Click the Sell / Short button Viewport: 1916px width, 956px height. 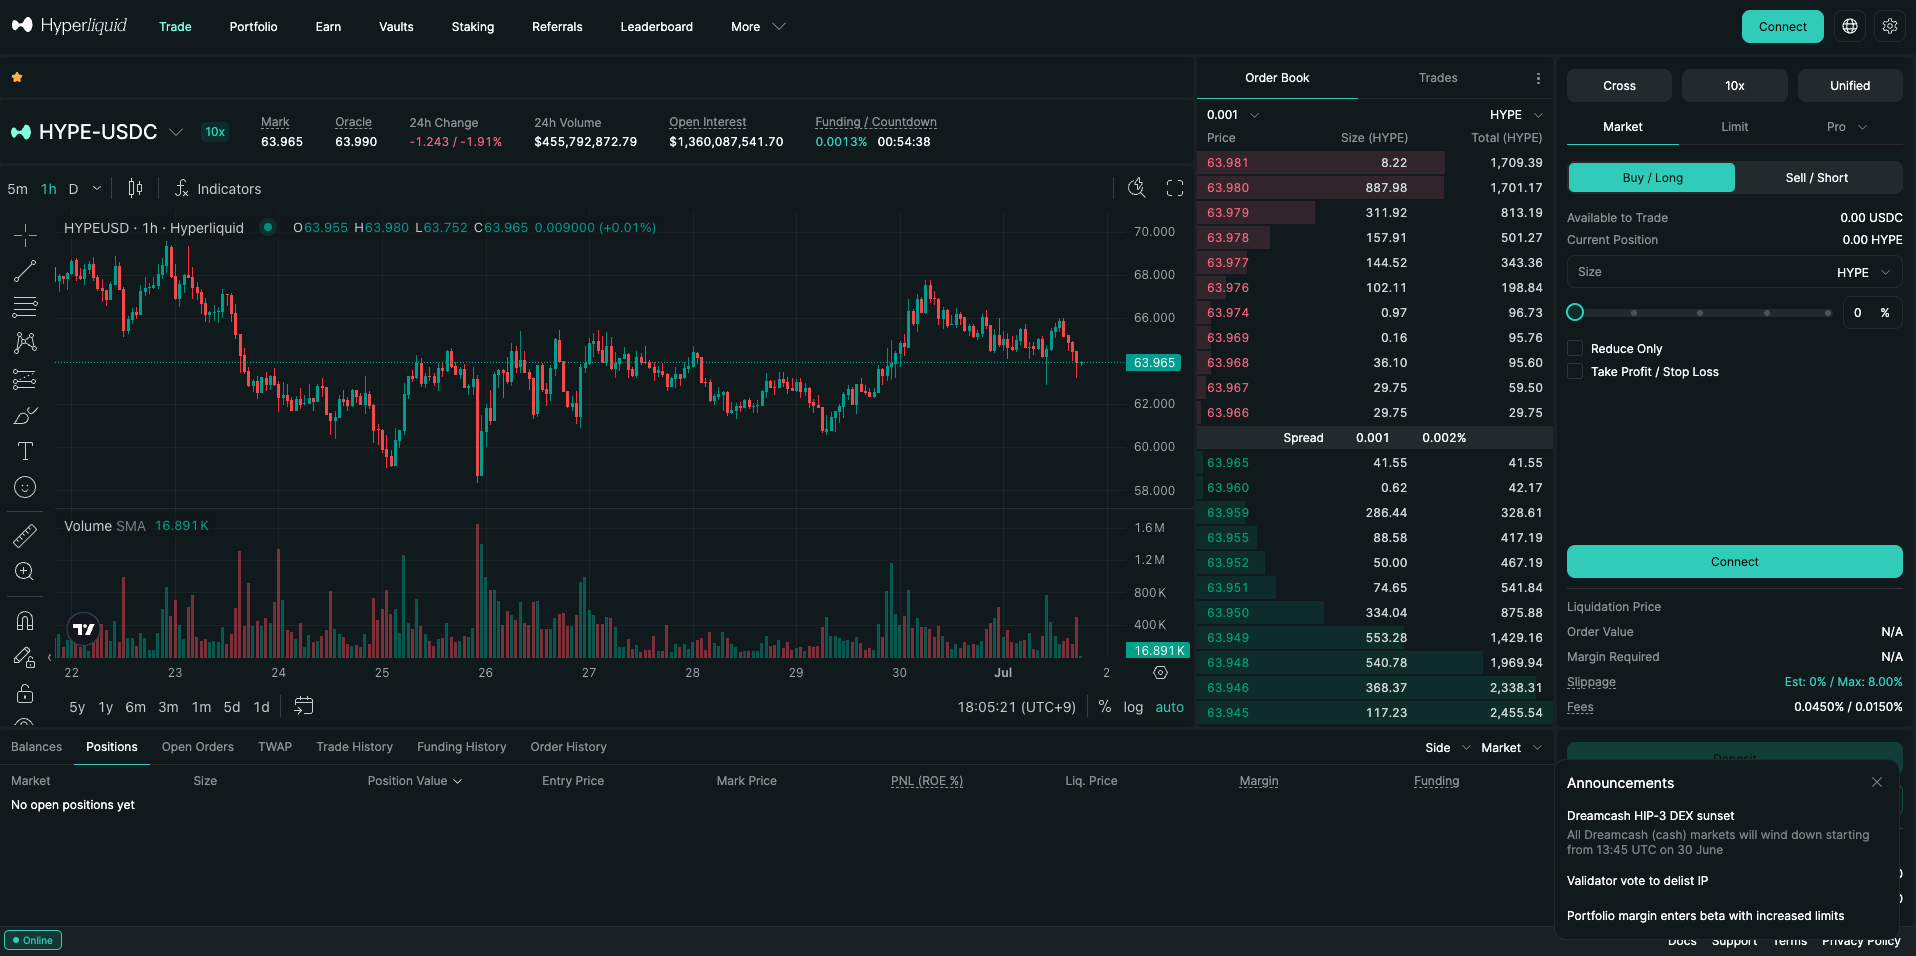[1817, 178]
